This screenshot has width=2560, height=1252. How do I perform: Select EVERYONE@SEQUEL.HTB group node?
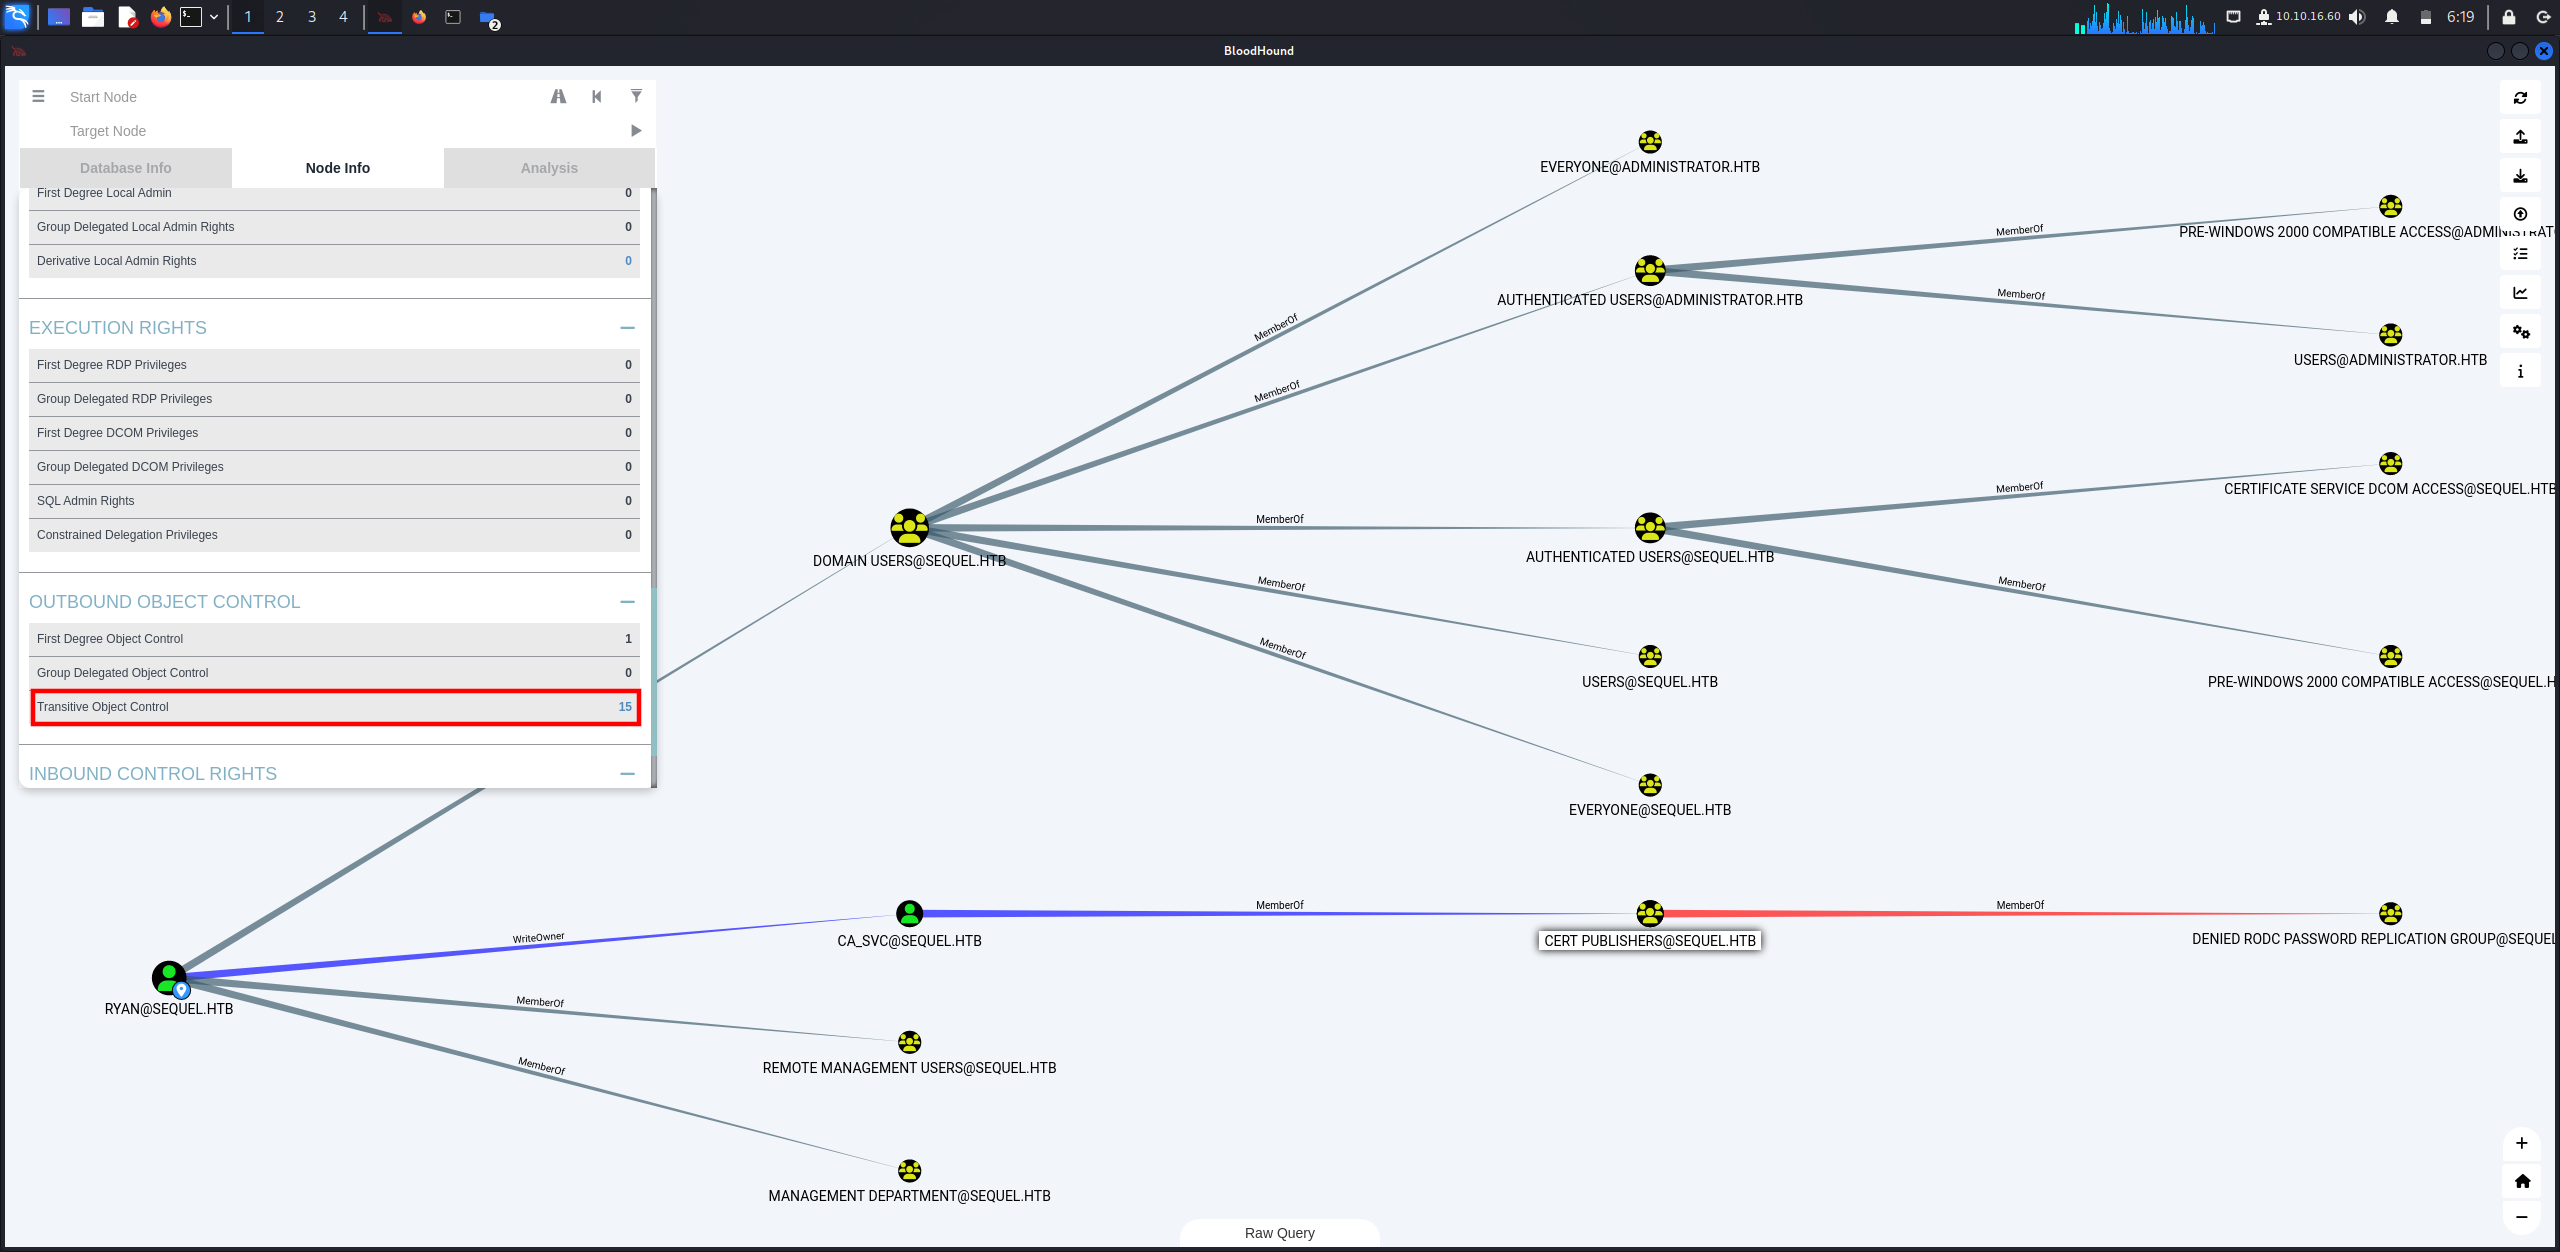pyautogui.click(x=1650, y=785)
